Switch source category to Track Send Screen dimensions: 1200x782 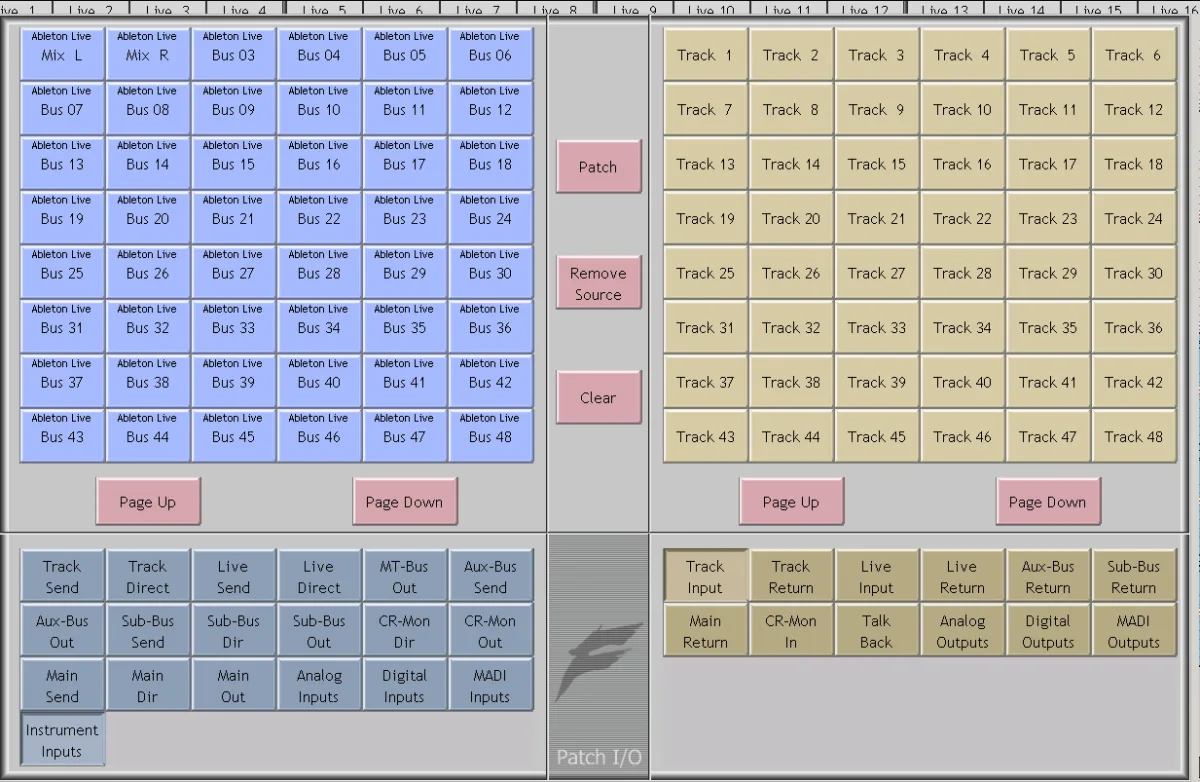(x=62, y=577)
